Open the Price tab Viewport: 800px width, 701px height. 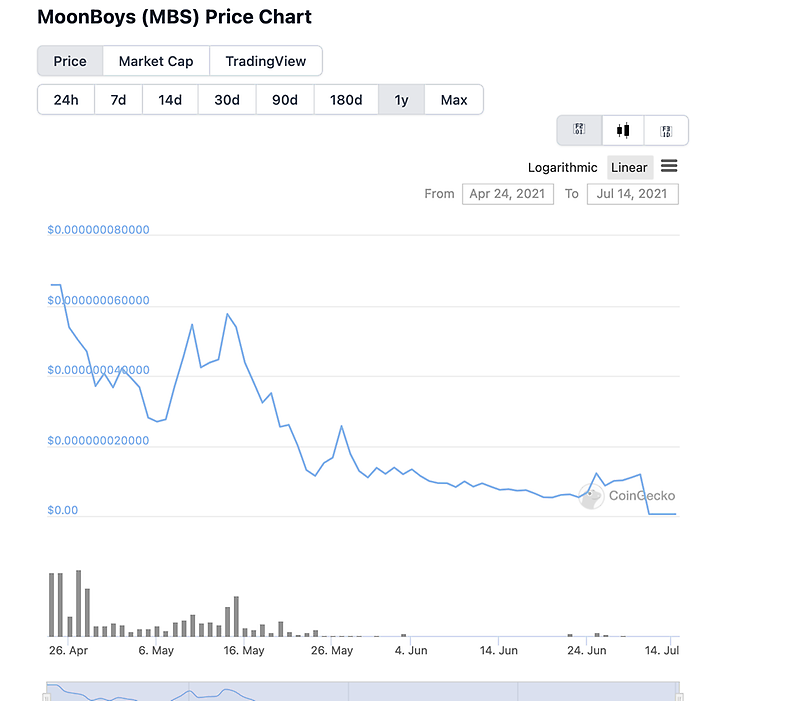70,61
